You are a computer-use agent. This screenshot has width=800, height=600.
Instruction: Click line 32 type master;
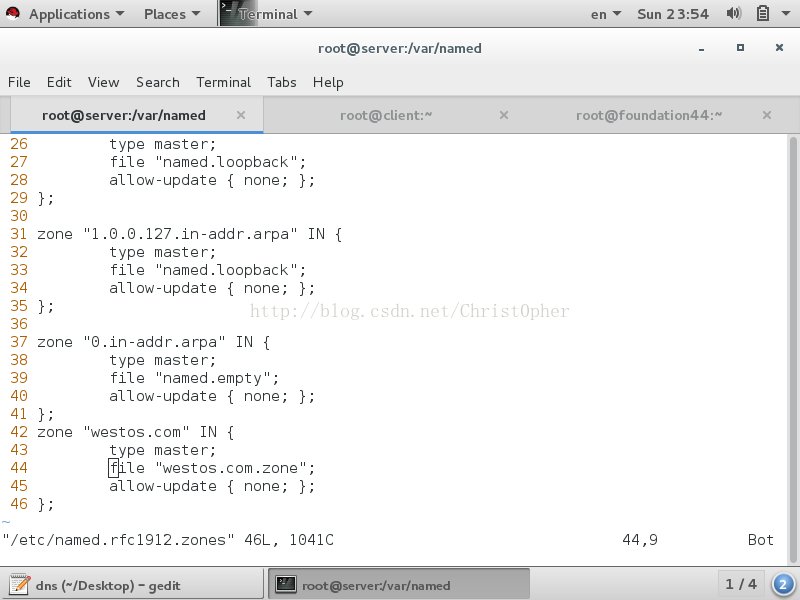pos(163,252)
